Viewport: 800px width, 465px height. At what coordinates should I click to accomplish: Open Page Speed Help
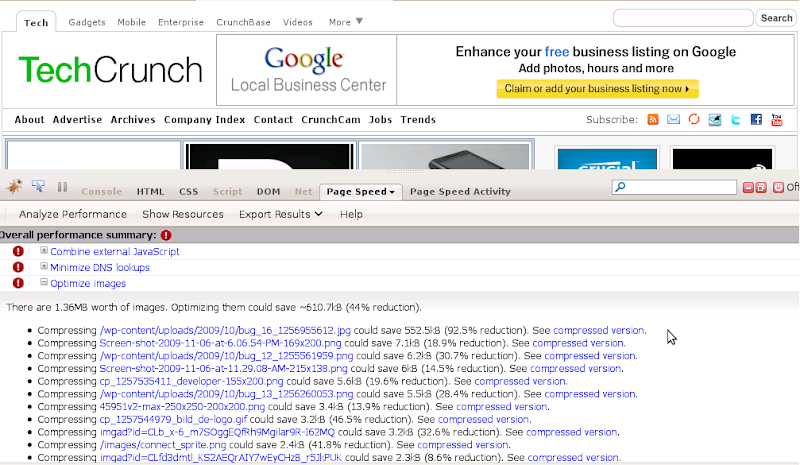click(x=351, y=214)
